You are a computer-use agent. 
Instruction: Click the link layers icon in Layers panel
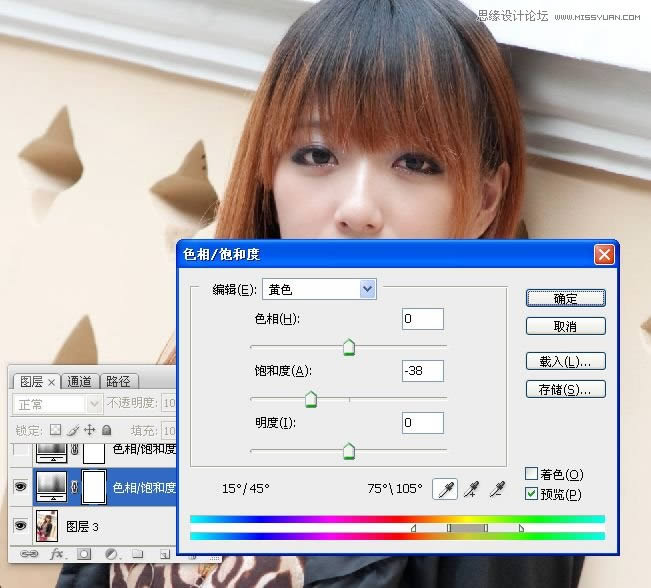point(30,553)
